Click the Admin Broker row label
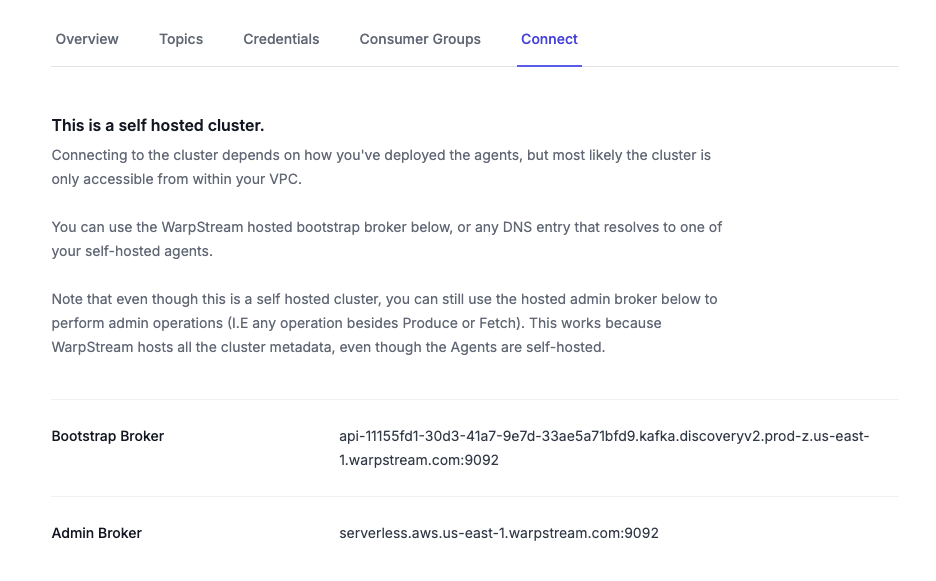This screenshot has width=936, height=581. [97, 533]
